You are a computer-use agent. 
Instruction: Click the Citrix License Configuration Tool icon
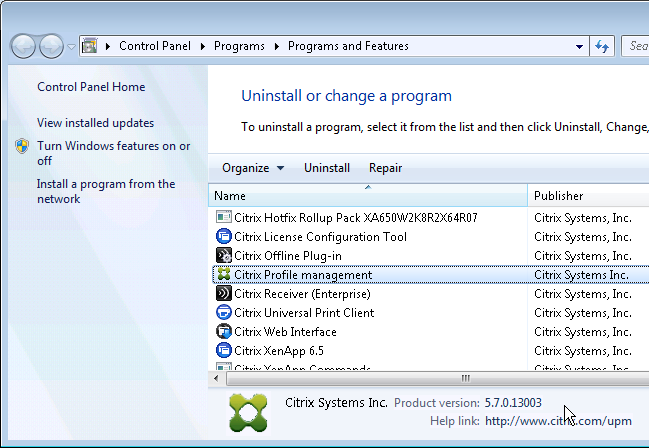pyautogui.click(x=224, y=236)
